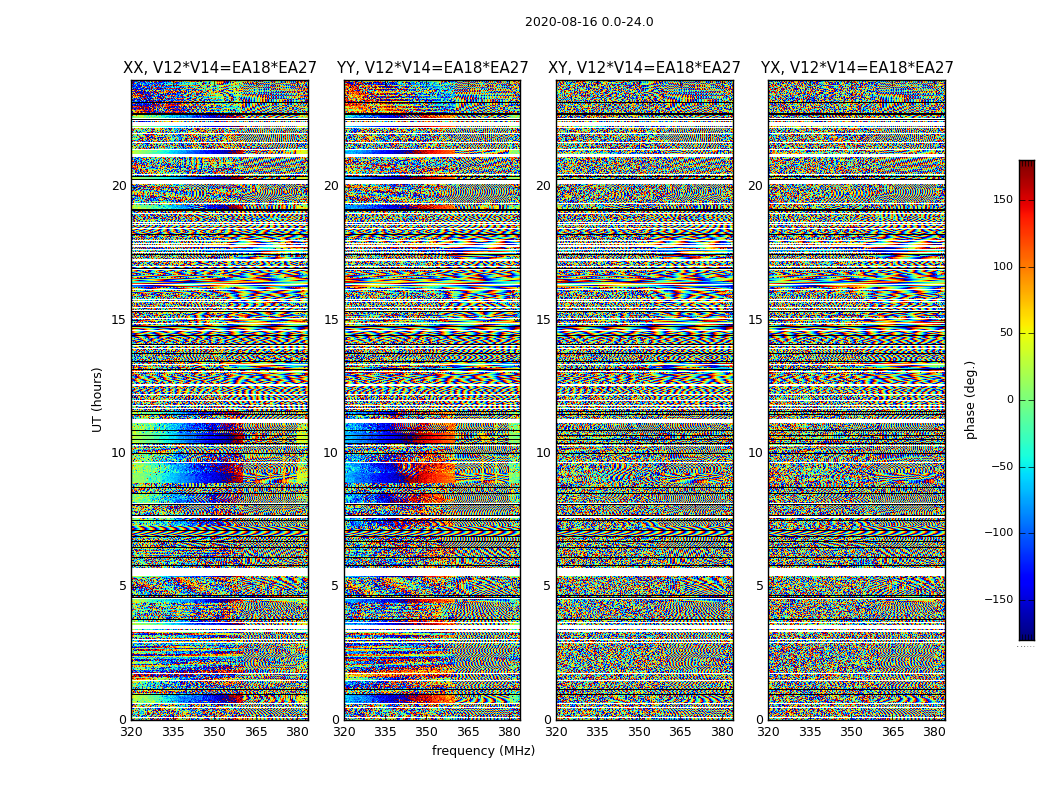
Task: Open the XY phase waterfall plot
Action: (x=645, y=400)
